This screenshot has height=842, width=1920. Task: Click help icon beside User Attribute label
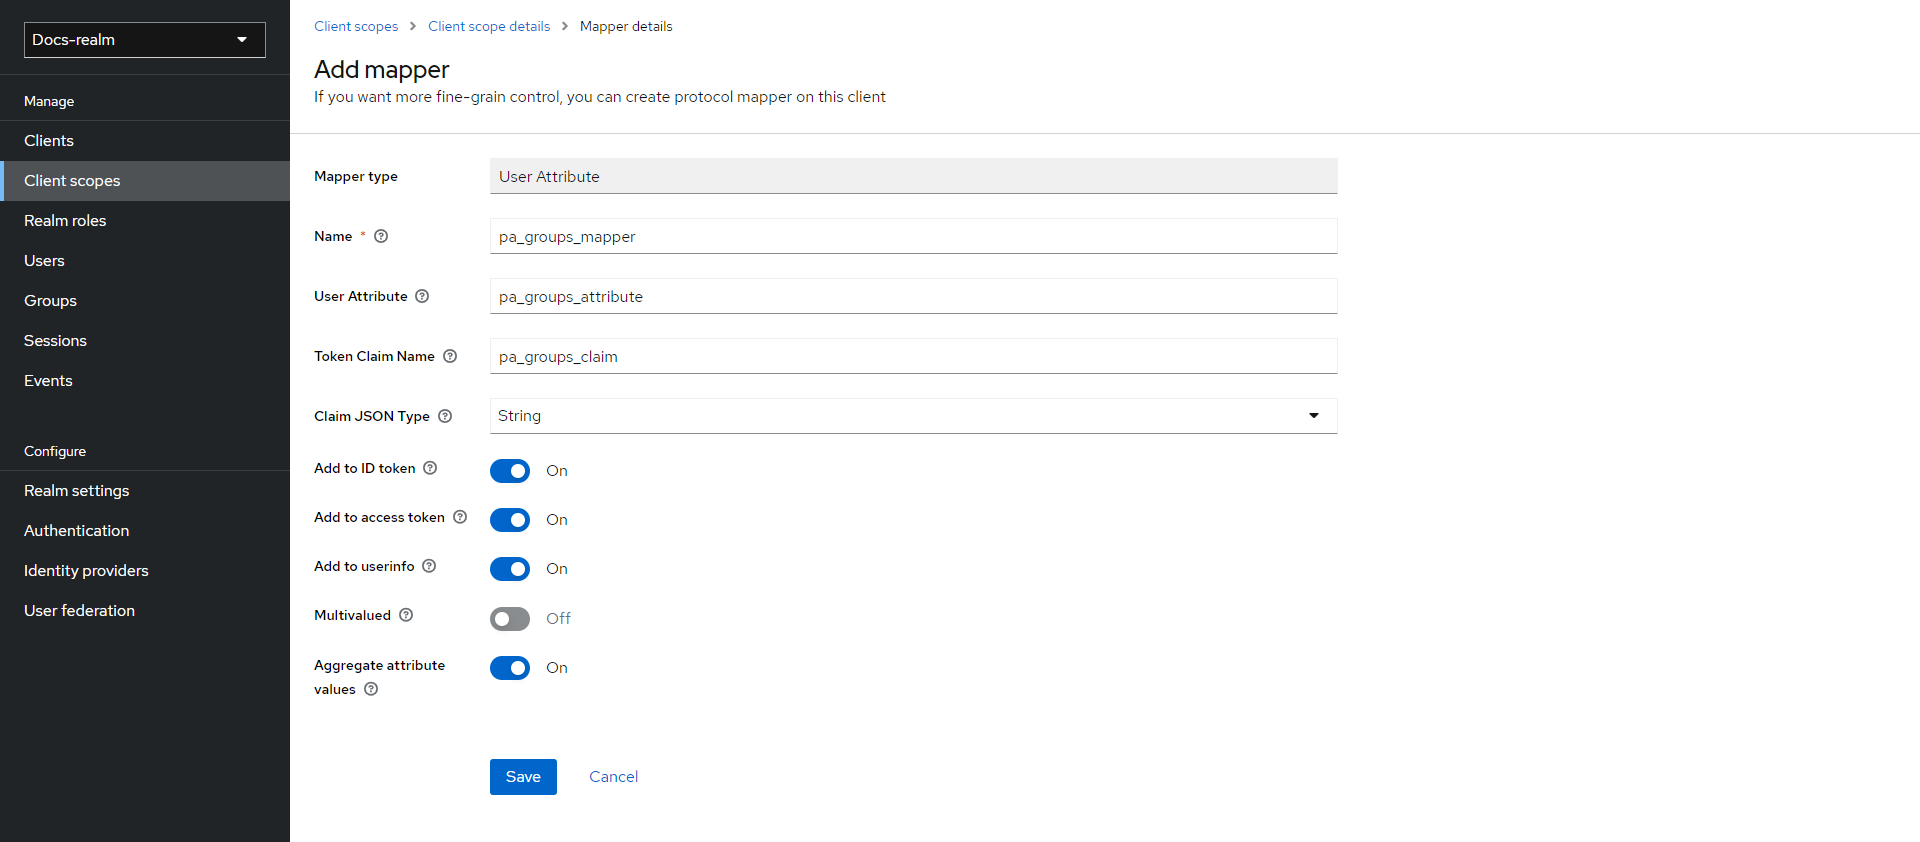point(422,296)
